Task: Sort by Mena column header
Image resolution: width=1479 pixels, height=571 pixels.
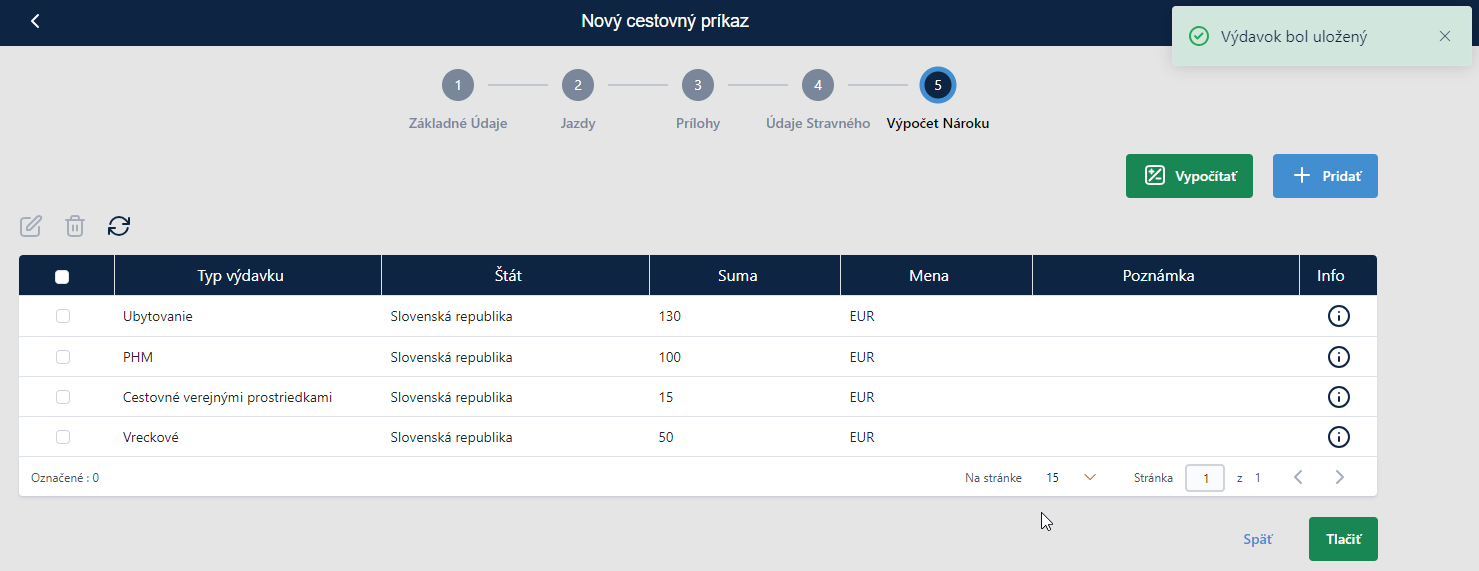Action: pyautogui.click(x=936, y=276)
